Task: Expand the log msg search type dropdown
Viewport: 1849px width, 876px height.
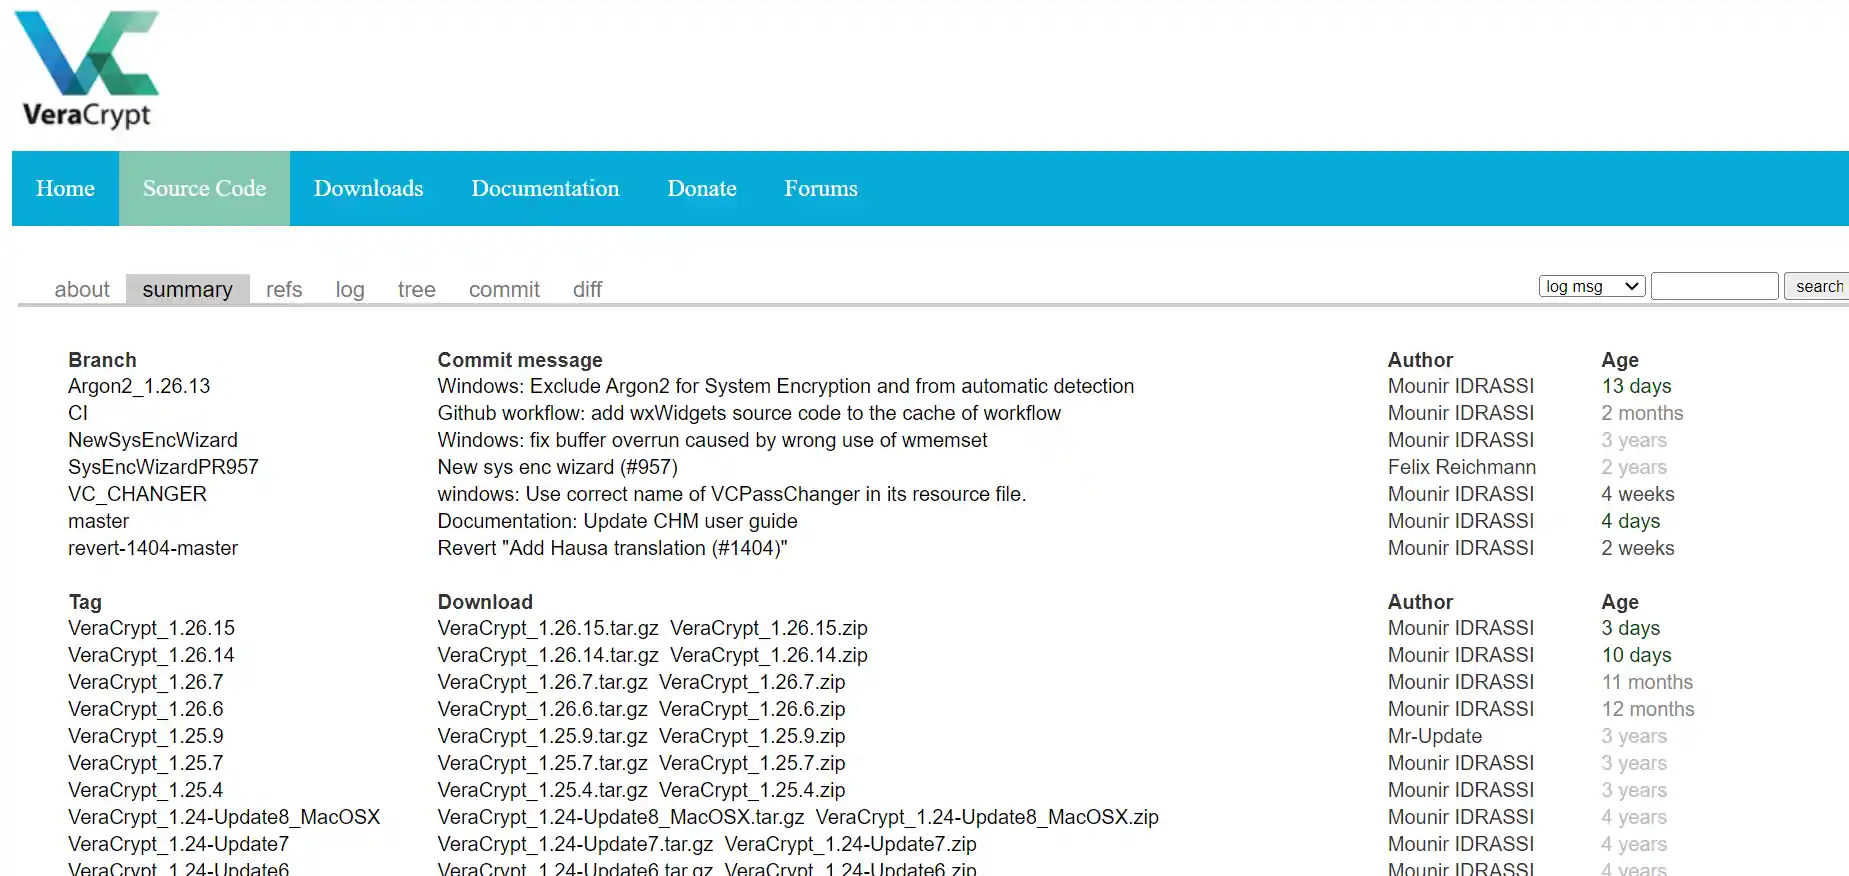Action: coord(1592,286)
